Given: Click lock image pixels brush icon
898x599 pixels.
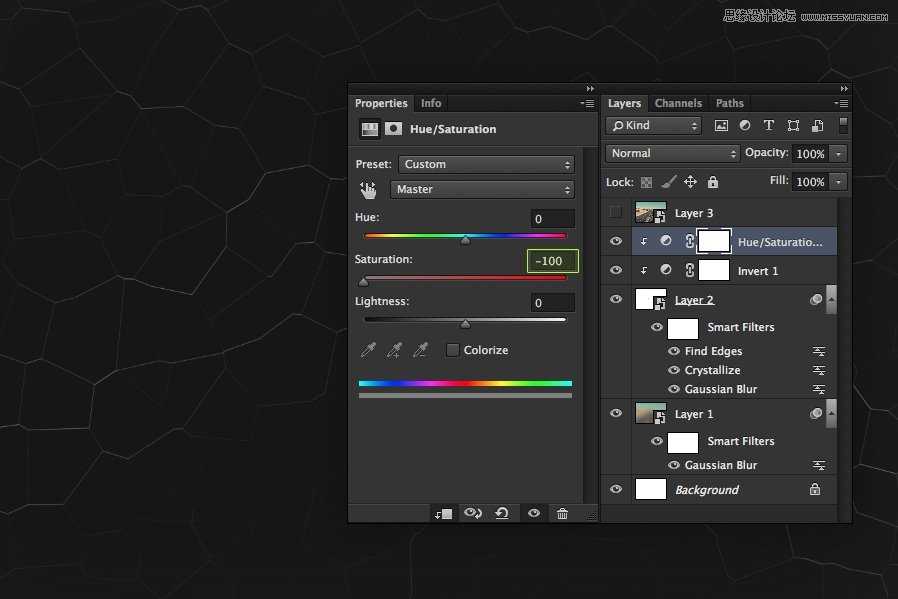Looking at the screenshot, I should coord(668,182).
